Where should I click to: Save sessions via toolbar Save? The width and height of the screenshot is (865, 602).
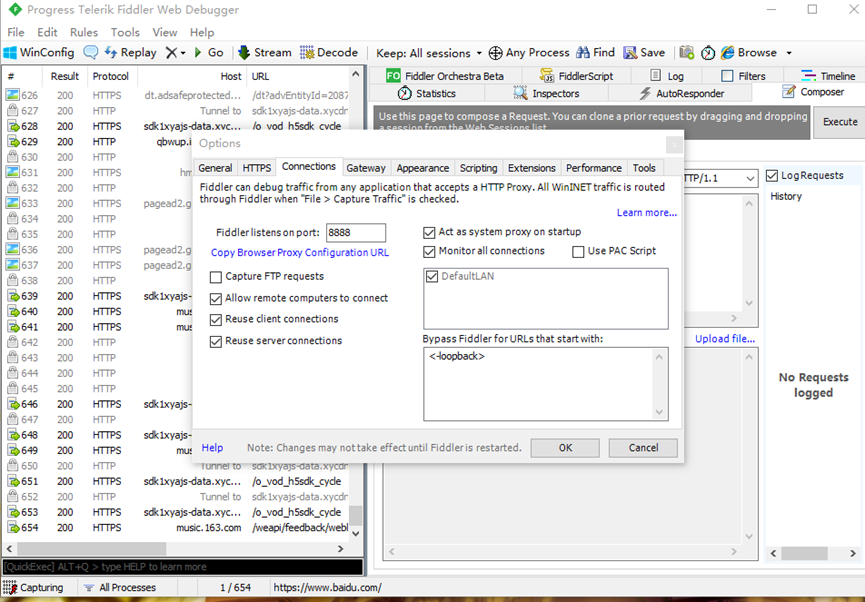(x=644, y=52)
